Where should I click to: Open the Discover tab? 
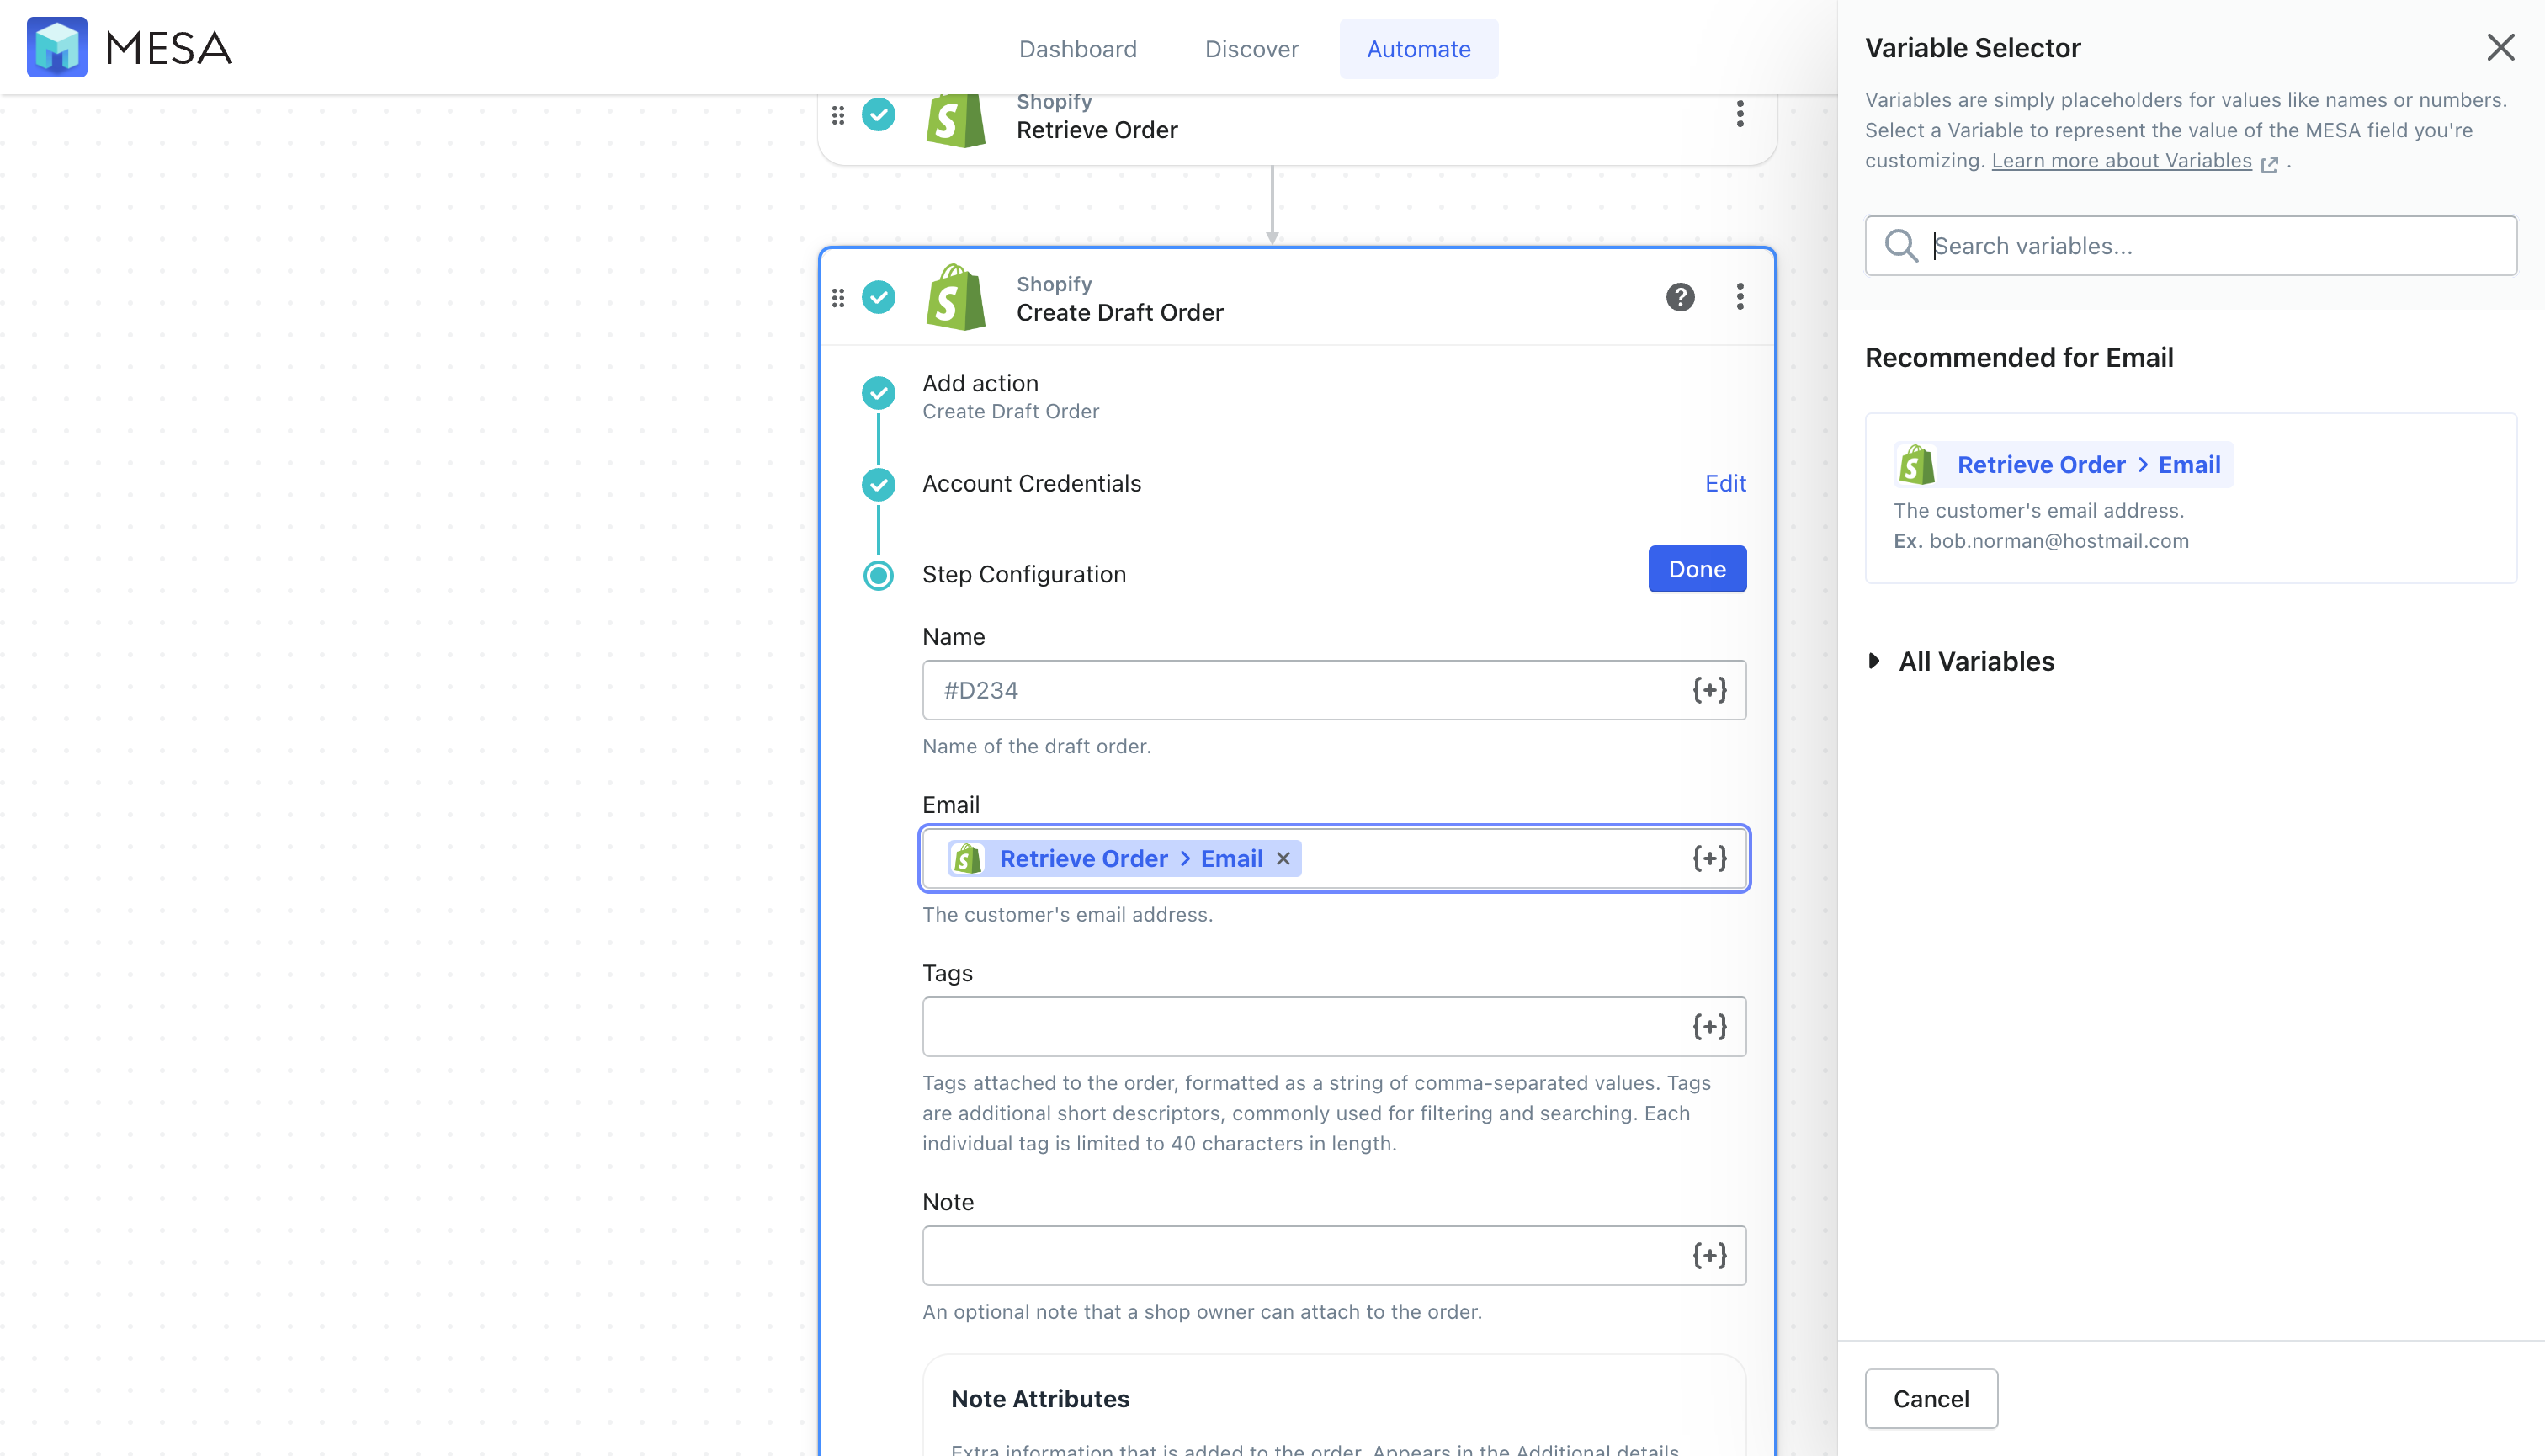(1251, 49)
